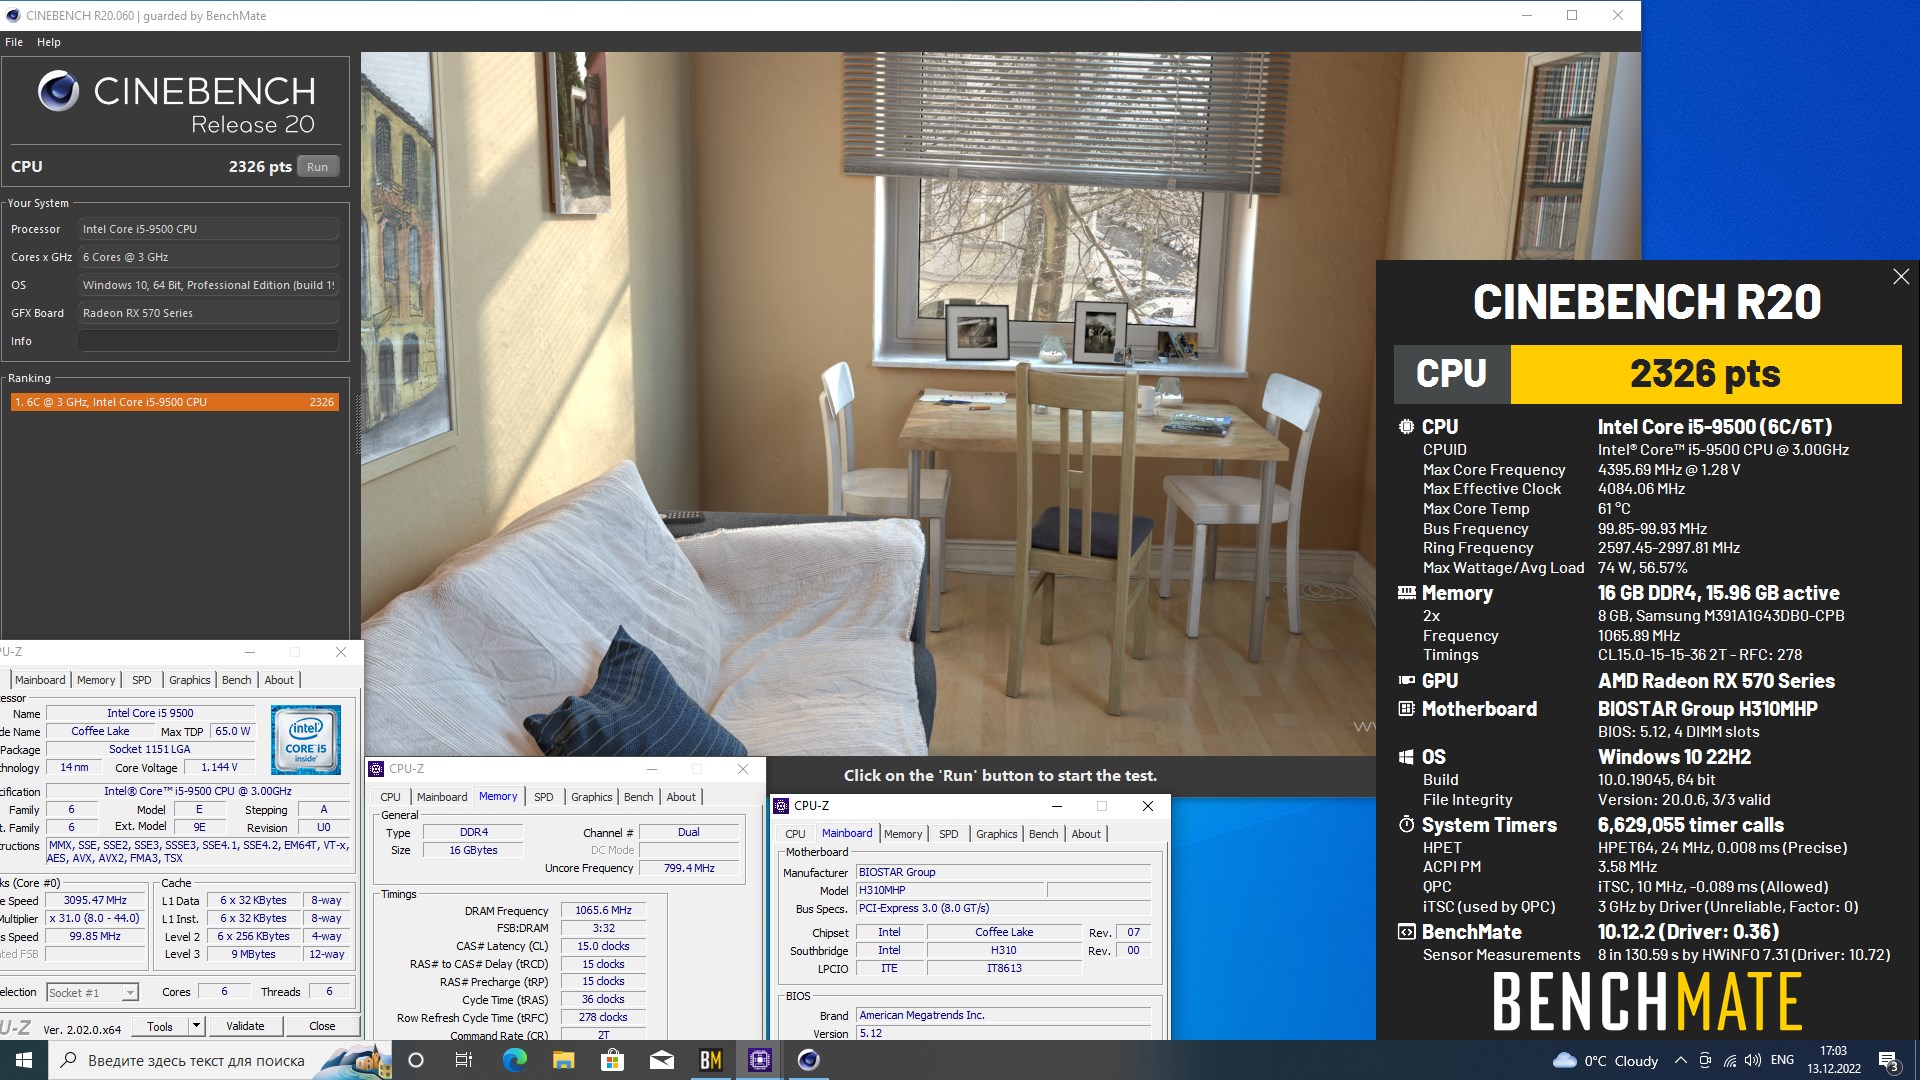Viewport: 1920px width, 1080px height.
Task: Open About tab in middle CPU-Z window
Action: tap(681, 797)
